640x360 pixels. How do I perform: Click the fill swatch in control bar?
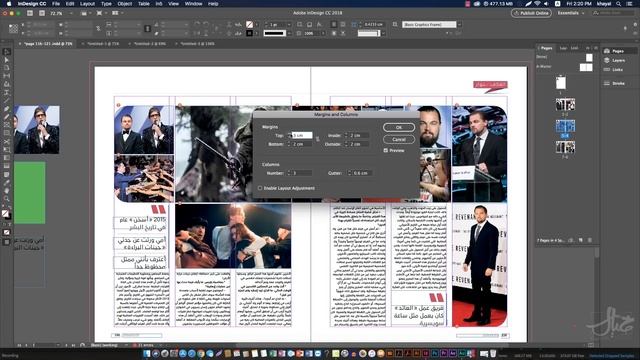coord(249,24)
